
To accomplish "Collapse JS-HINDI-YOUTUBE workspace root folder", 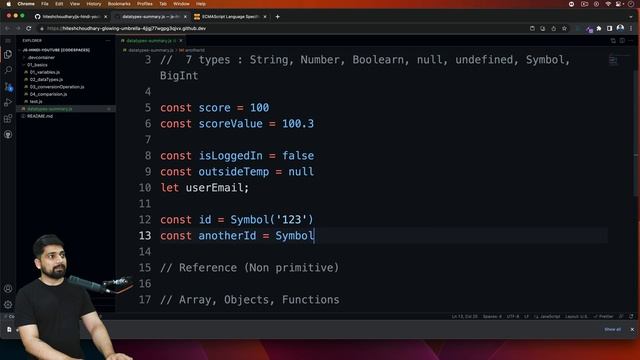I will [x=56, y=50].
